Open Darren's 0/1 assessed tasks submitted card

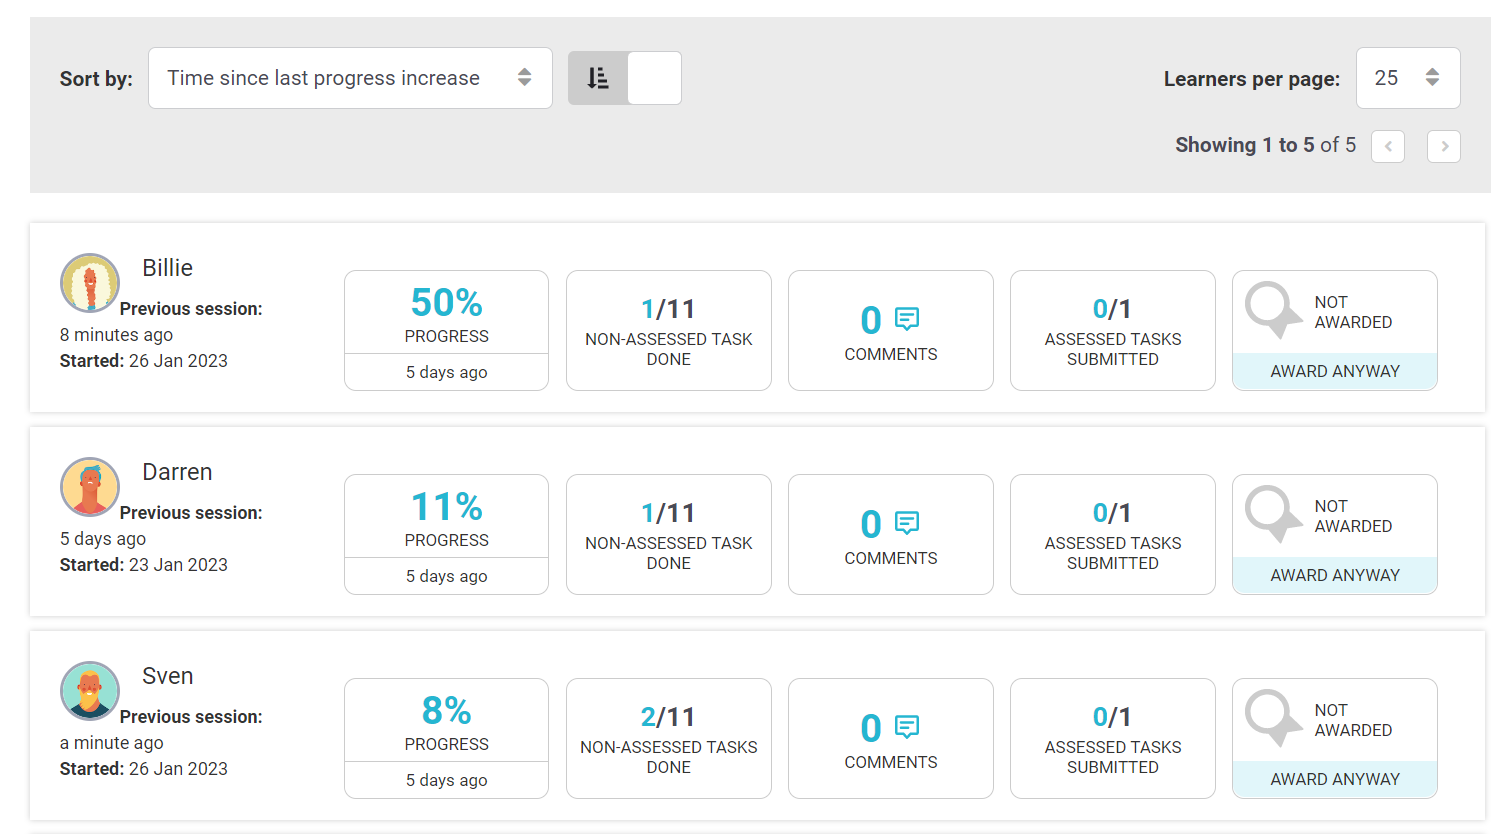point(1112,534)
